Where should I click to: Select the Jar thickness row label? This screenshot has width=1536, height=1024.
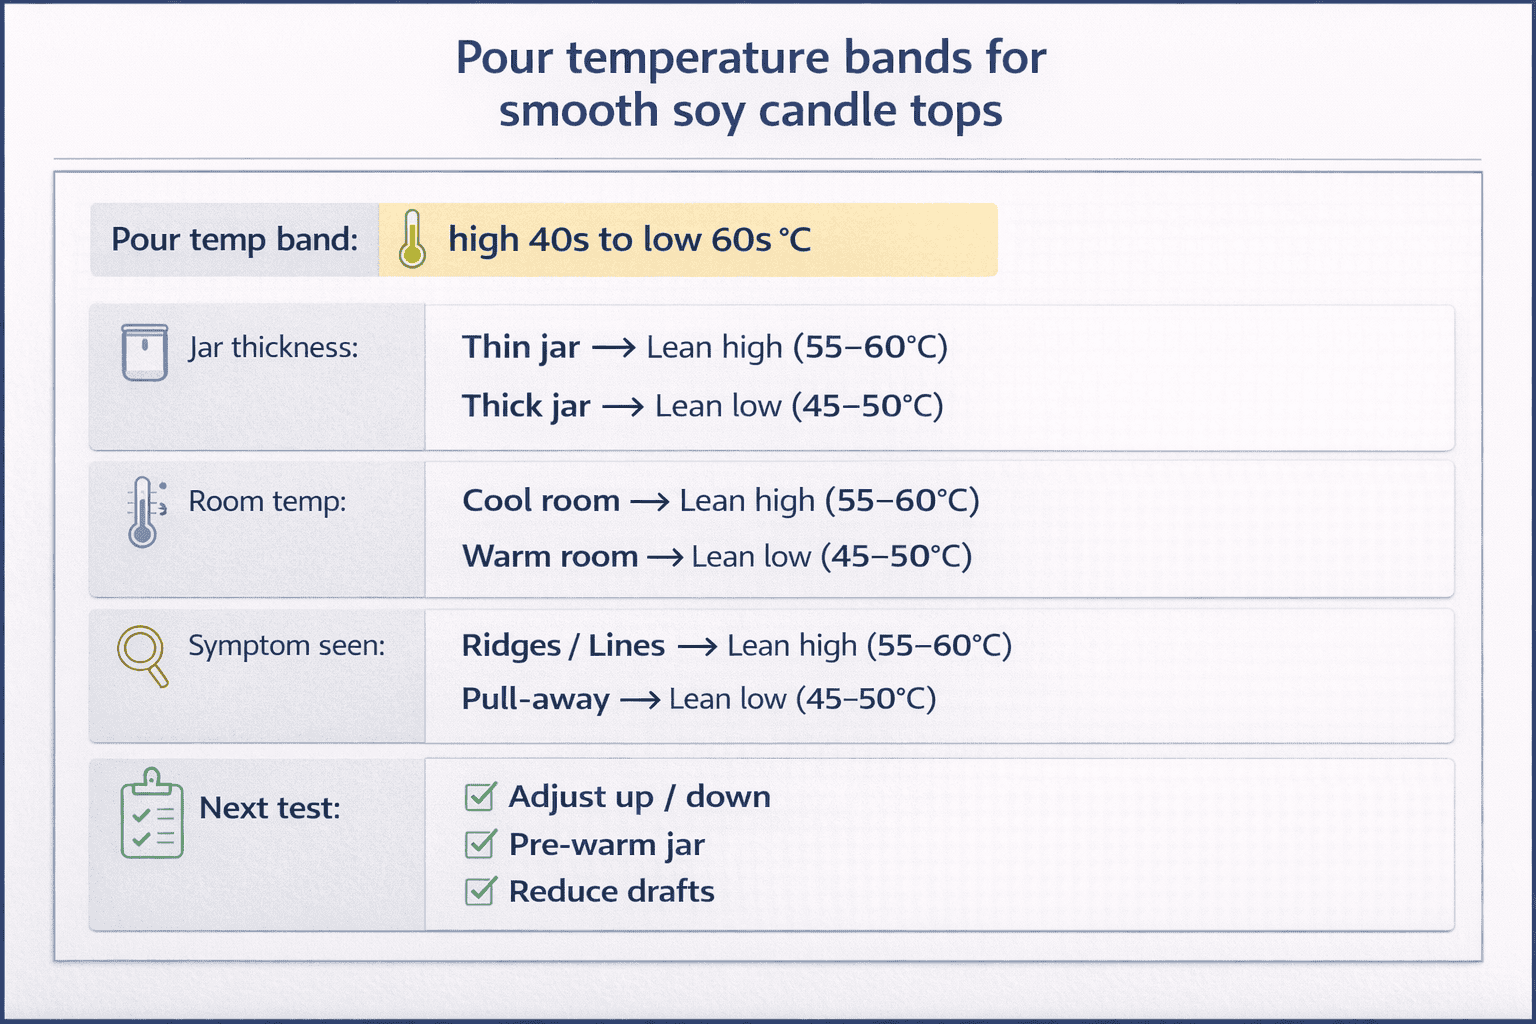tap(273, 348)
